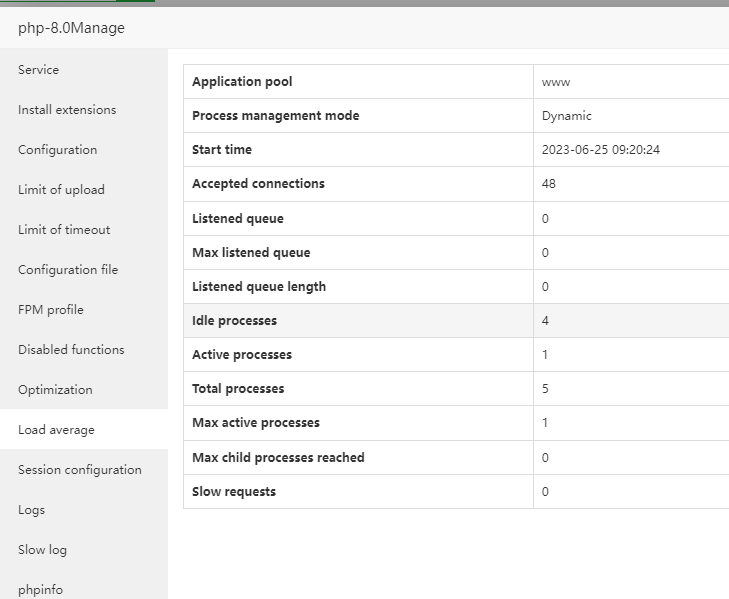The image size is (729, 599).
Task: Show the FPM profile page
Action: 51,310
